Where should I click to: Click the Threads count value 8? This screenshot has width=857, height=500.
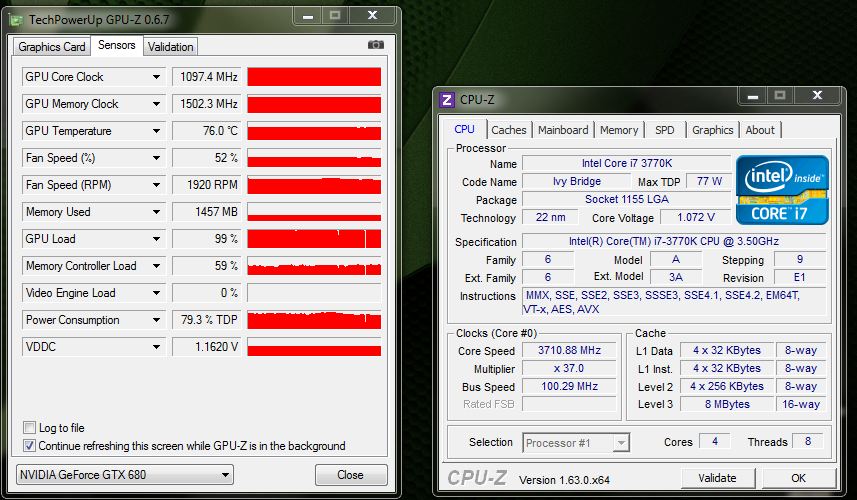808,441
